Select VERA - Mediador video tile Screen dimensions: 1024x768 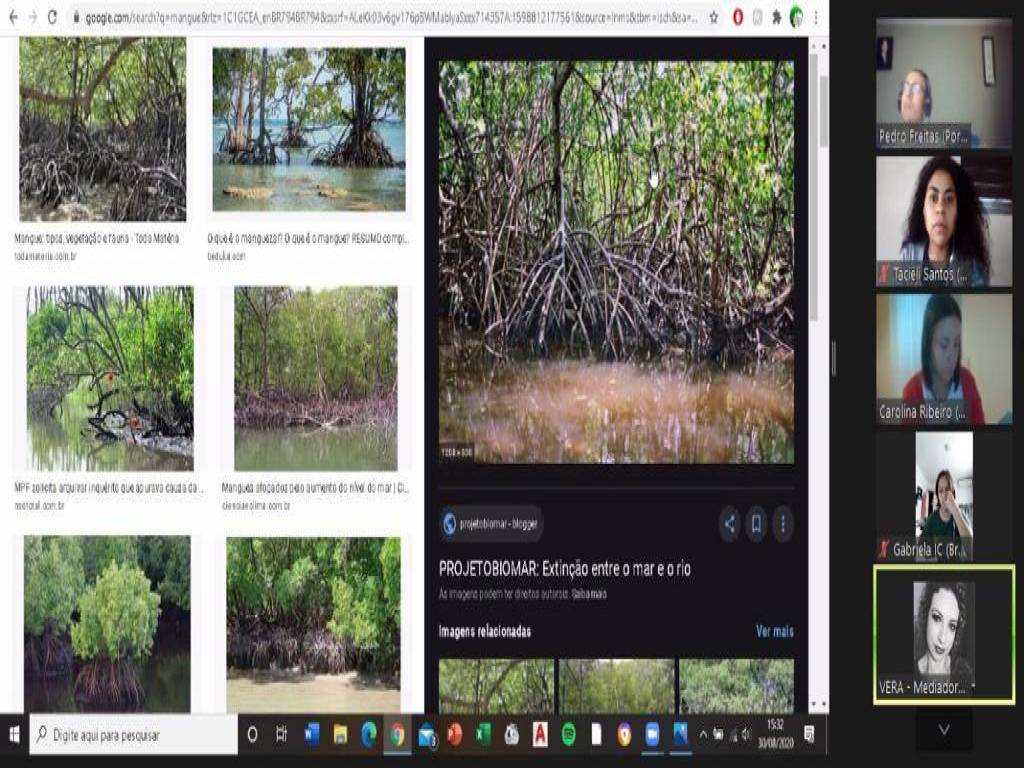coord(943,635)
